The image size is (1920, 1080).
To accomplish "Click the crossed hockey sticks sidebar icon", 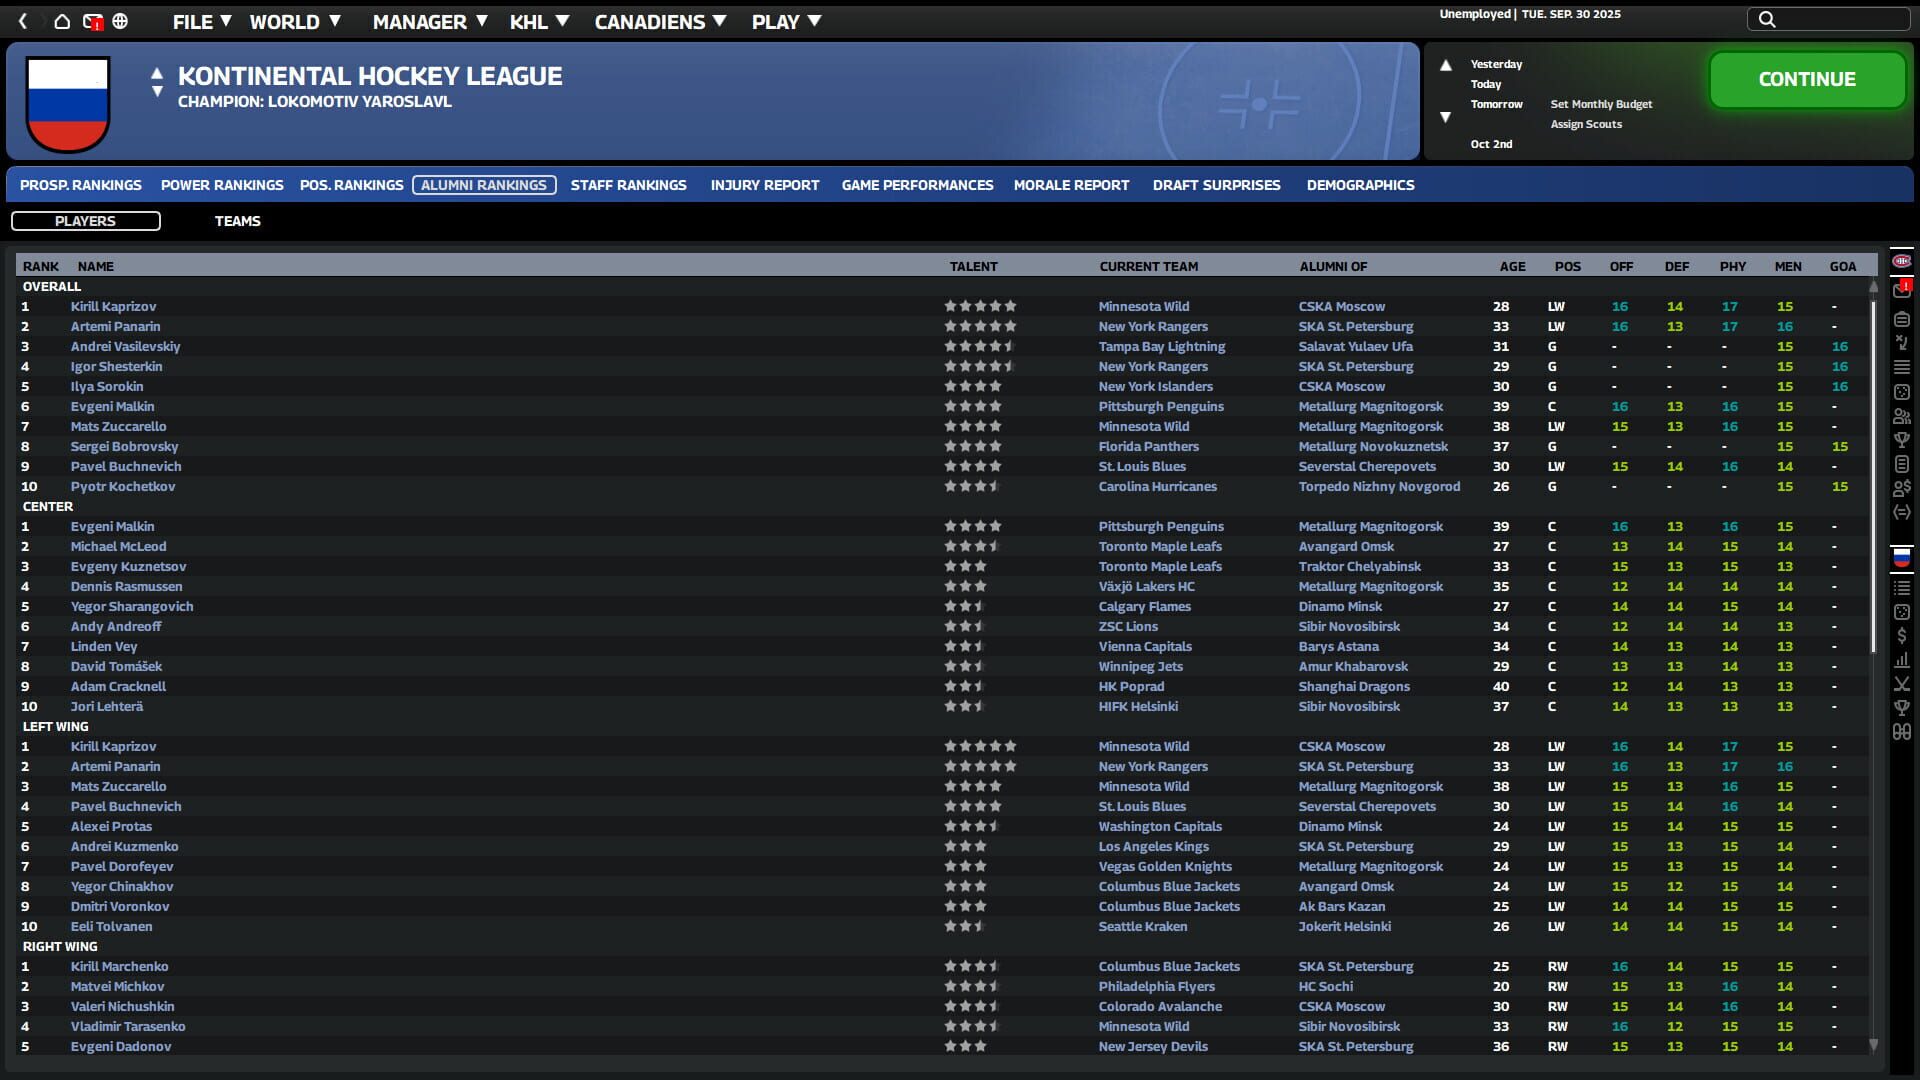I will click(x=1901, y=684).
